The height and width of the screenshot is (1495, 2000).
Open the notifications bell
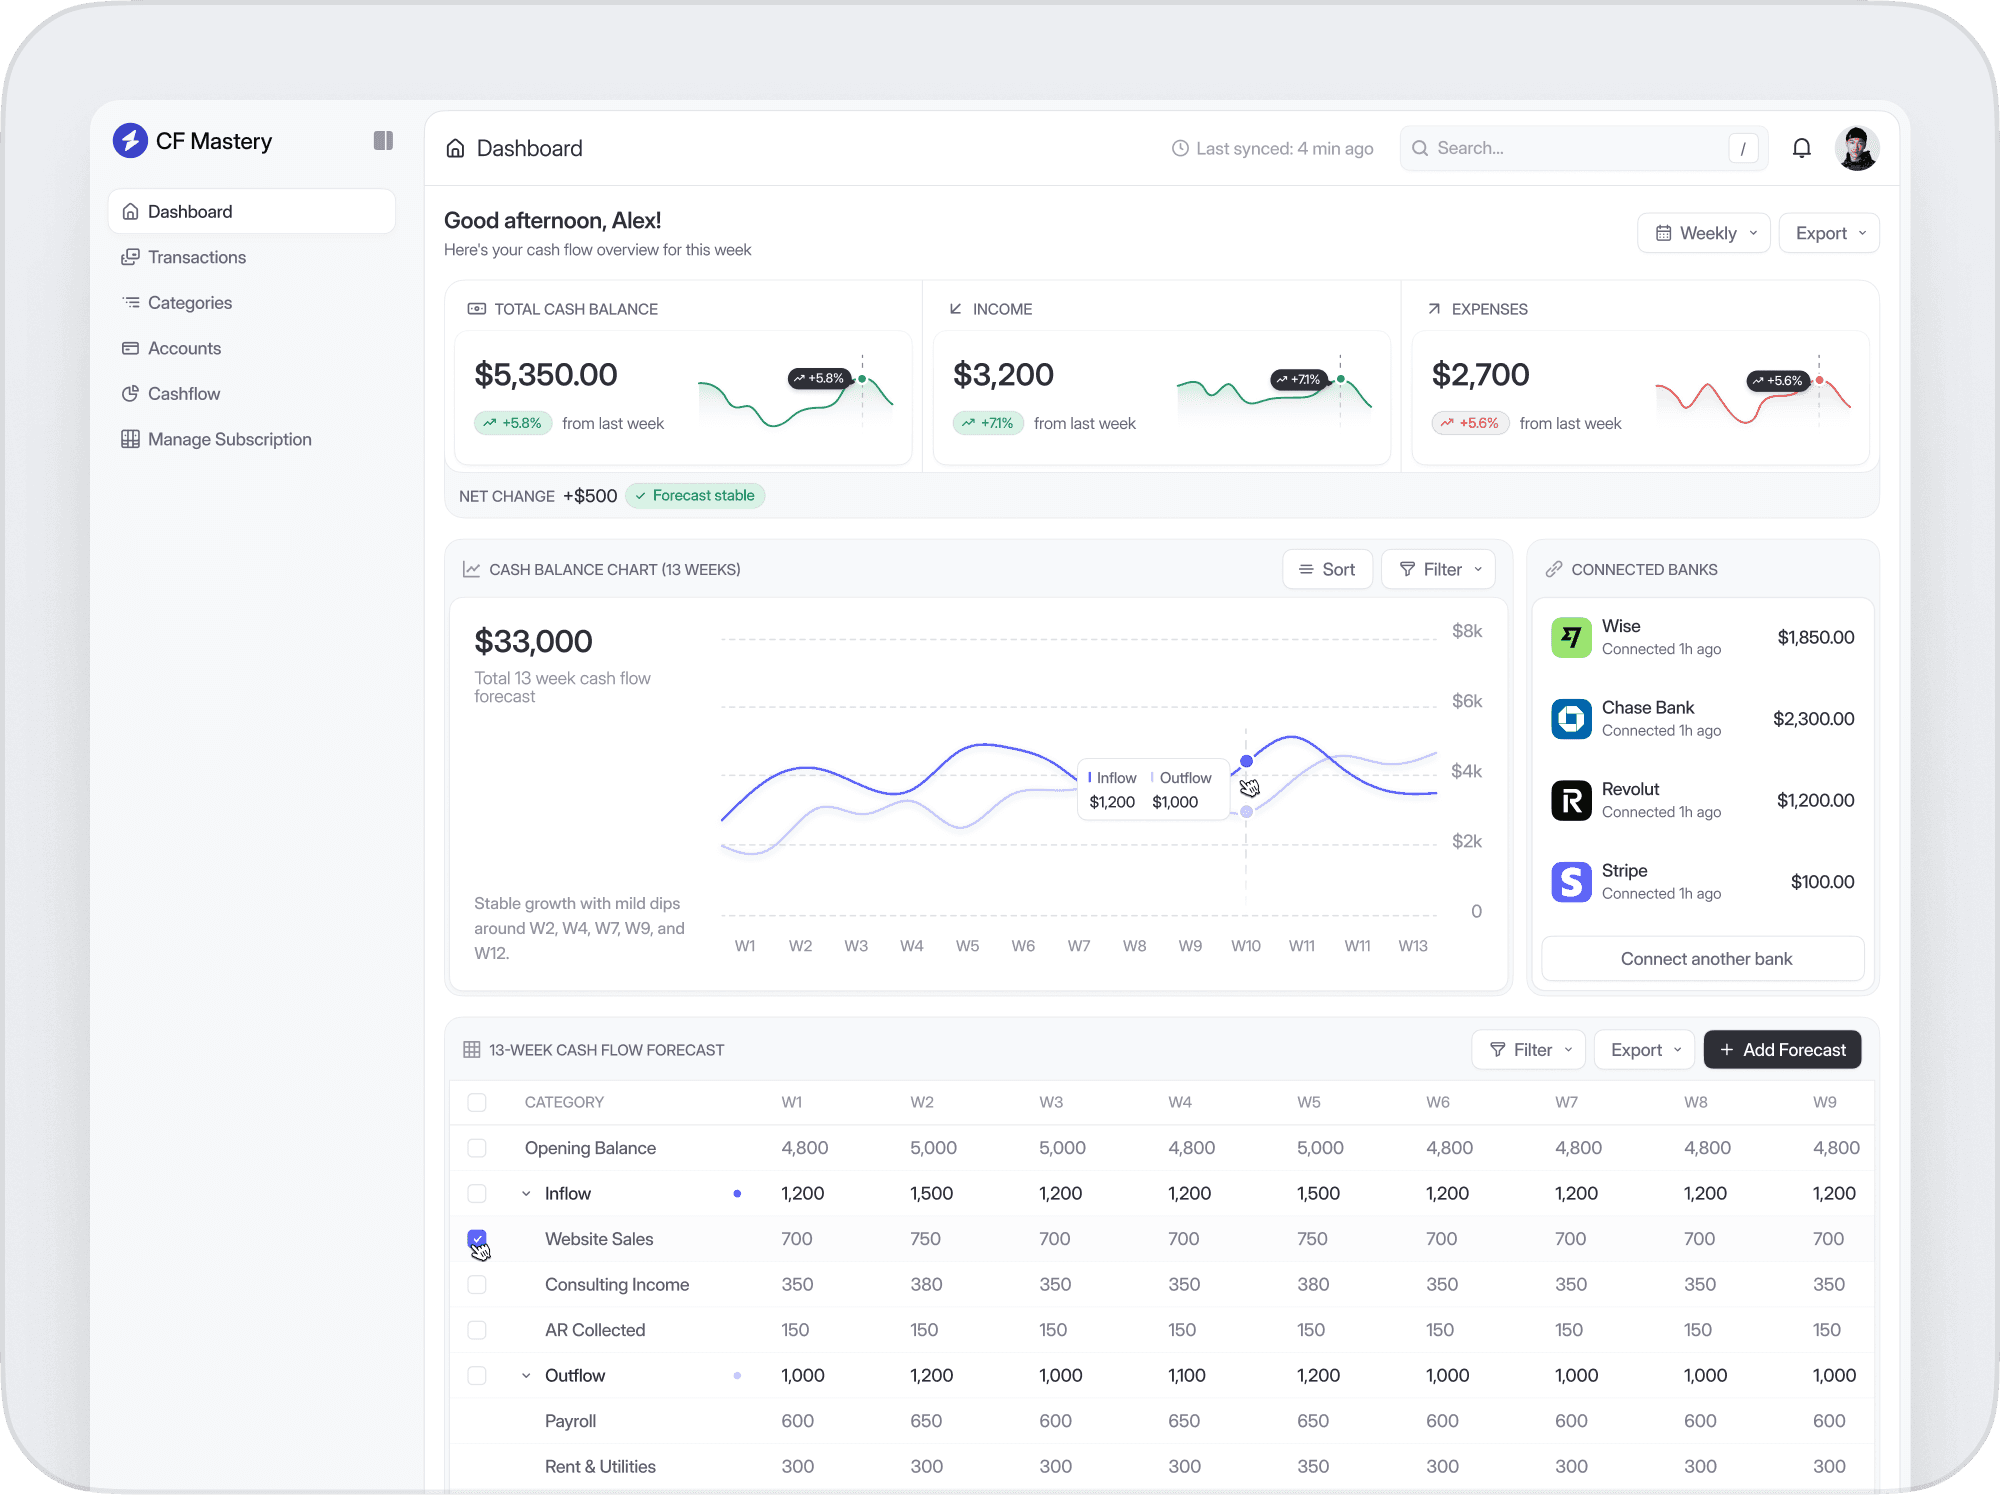coord(1801,149)
